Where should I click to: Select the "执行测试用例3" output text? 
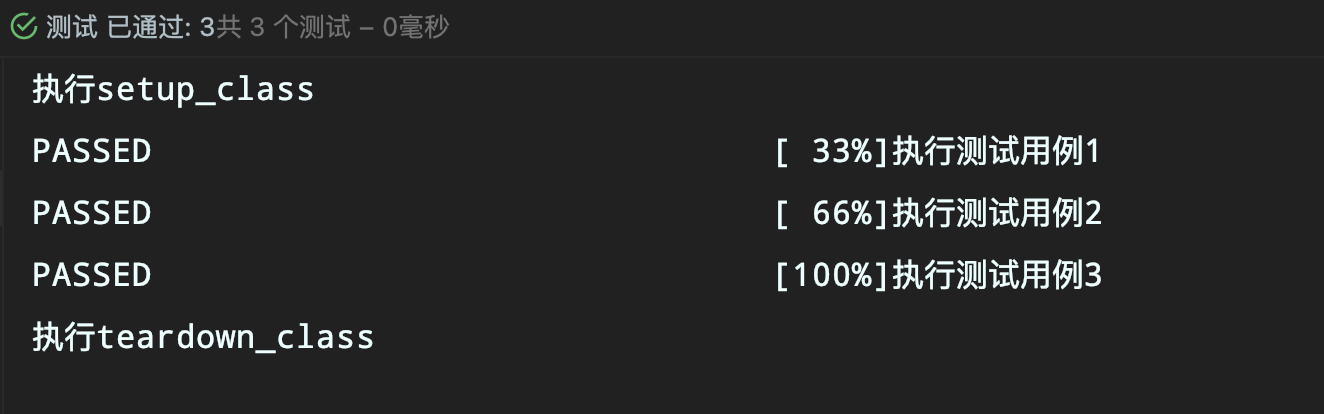(x=996, y=276)
